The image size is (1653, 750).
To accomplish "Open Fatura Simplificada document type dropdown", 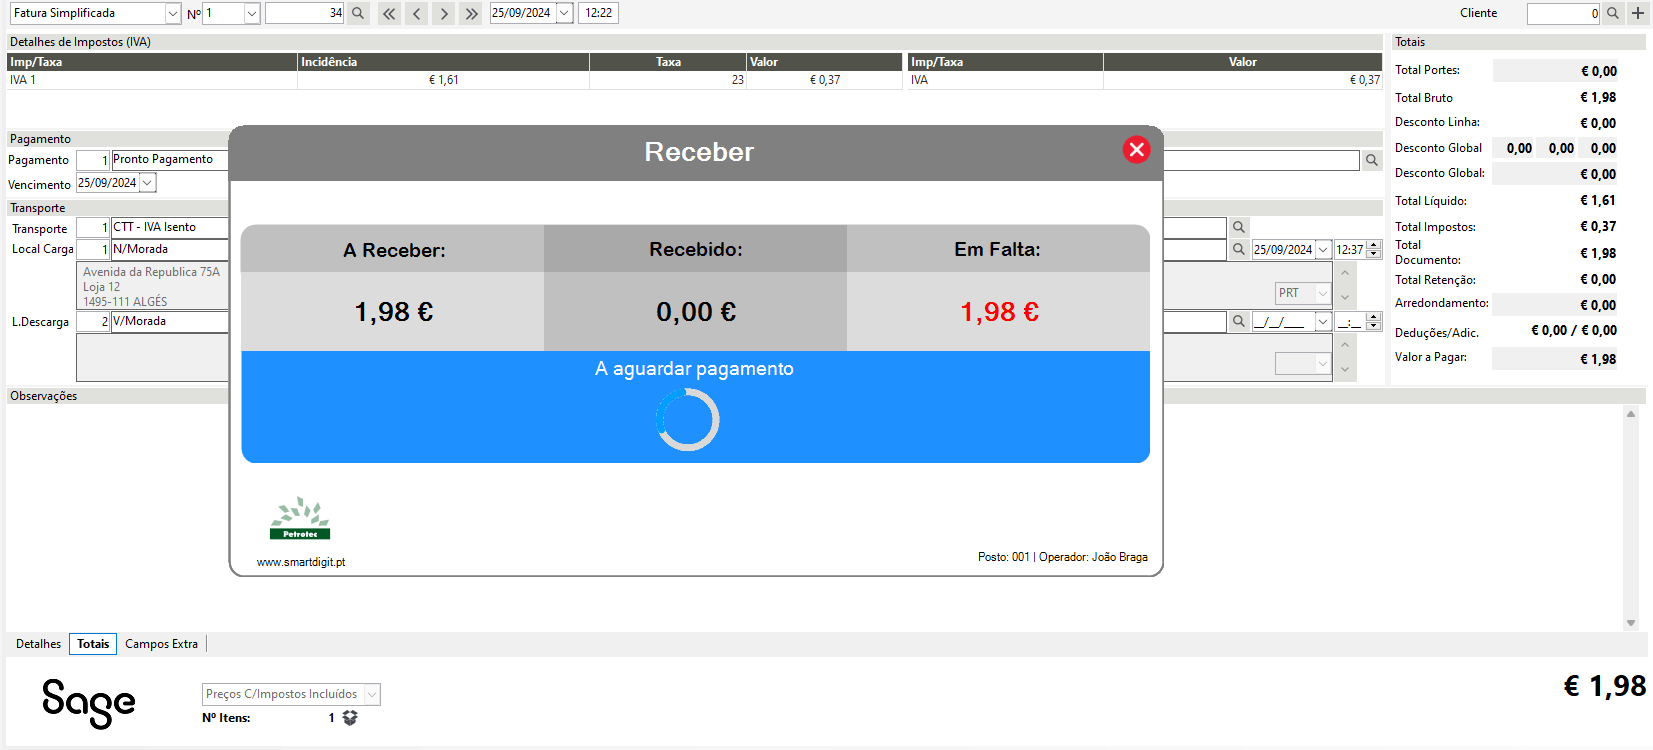I will point(173,13).
